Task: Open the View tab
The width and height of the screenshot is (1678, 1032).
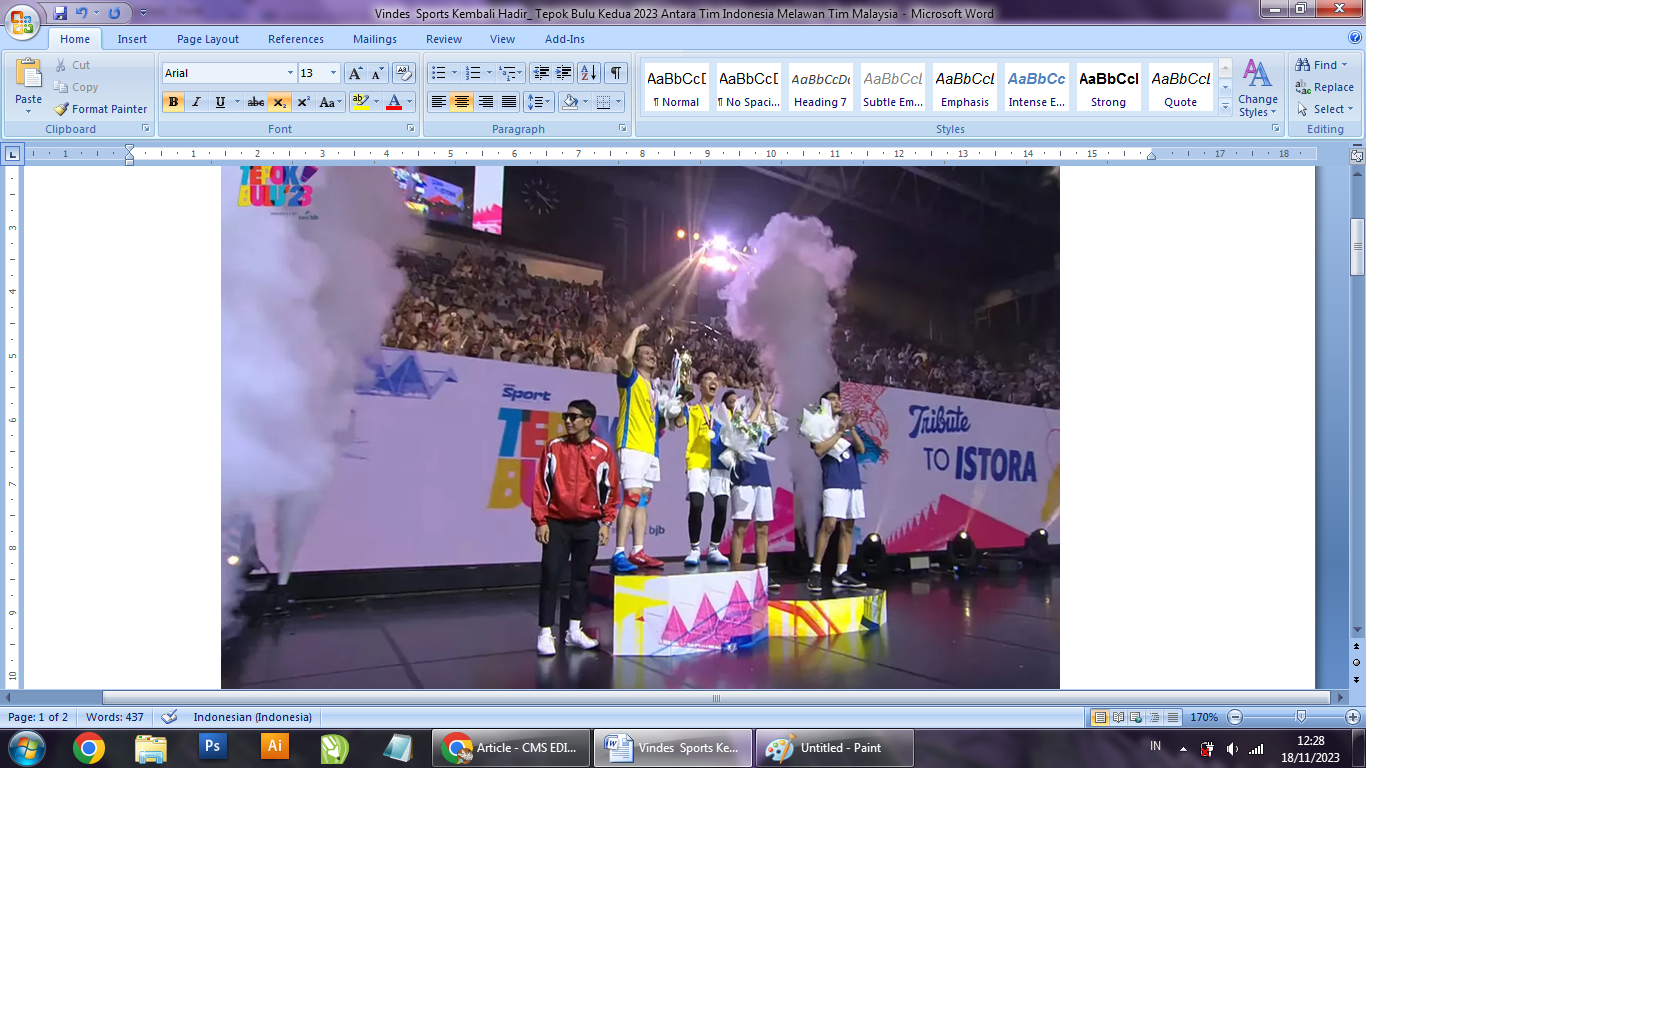Action: coord(503,39)
